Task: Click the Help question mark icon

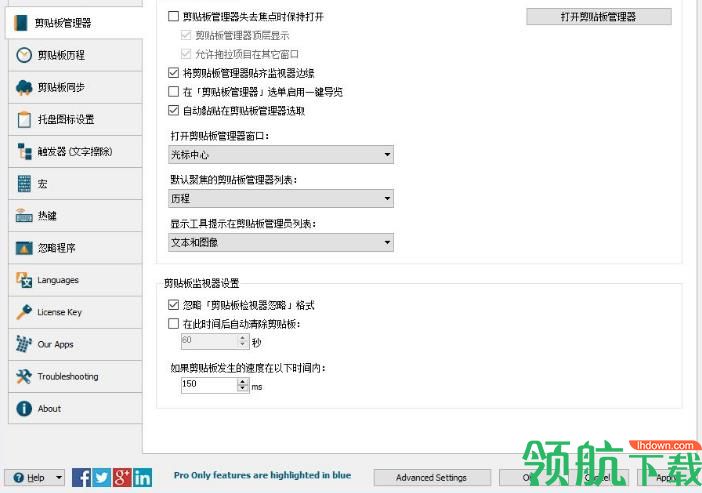Action: (18, 478)
